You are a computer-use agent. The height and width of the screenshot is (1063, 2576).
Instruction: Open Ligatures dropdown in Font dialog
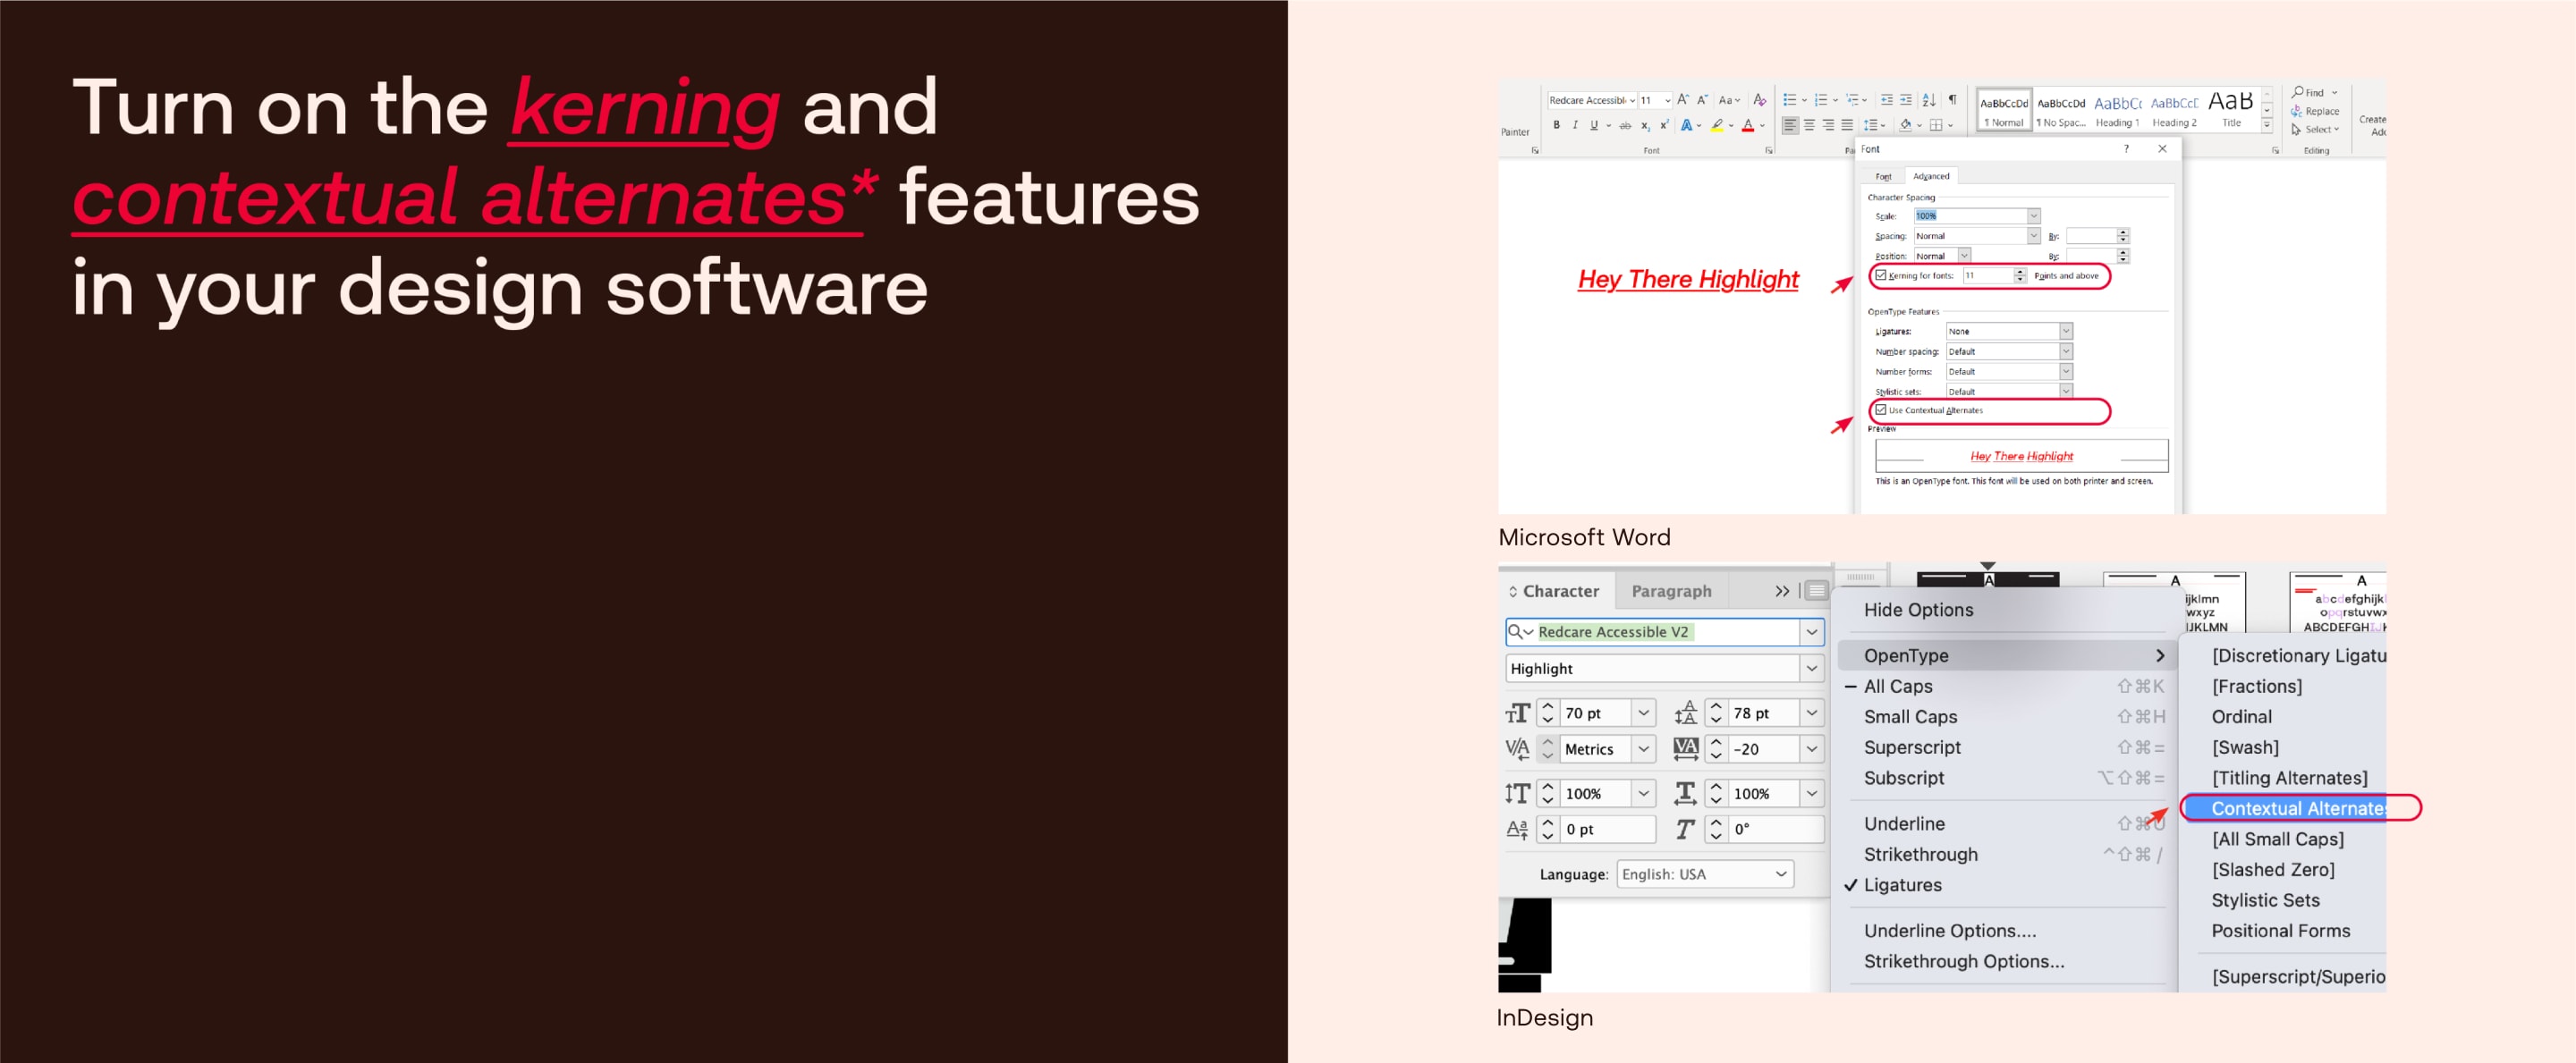tap(2066, 331)
